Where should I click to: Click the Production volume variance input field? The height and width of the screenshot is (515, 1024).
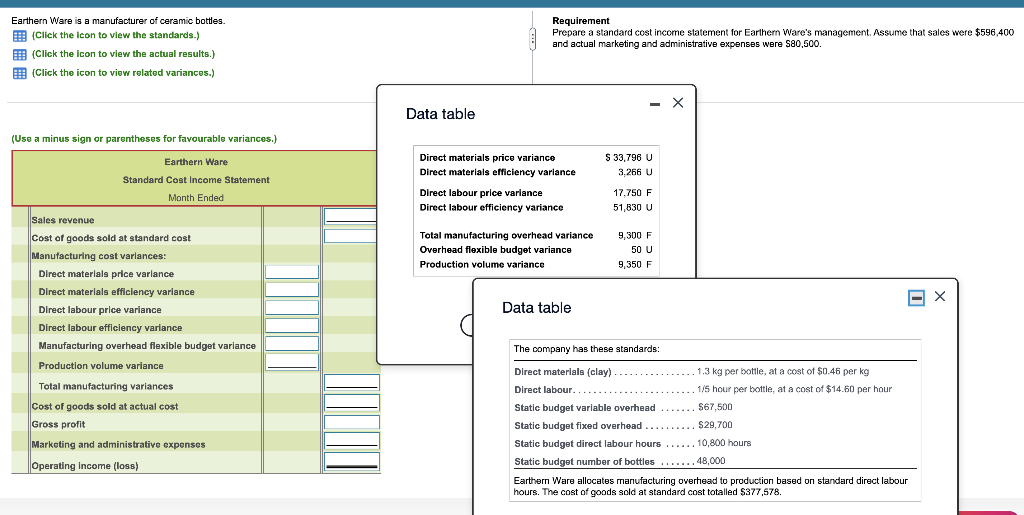point(291,362)
